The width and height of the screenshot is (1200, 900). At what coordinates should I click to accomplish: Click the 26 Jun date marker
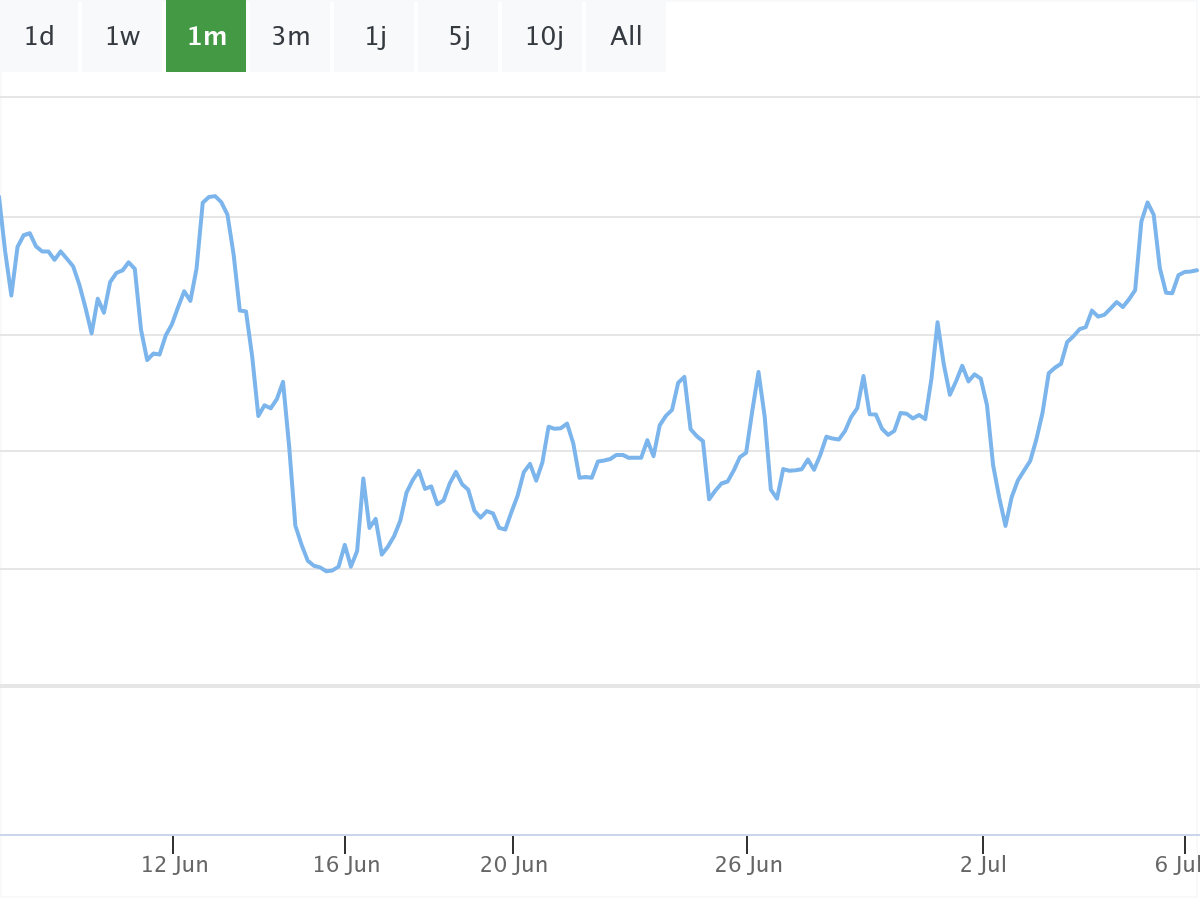(x=748, y=865)
